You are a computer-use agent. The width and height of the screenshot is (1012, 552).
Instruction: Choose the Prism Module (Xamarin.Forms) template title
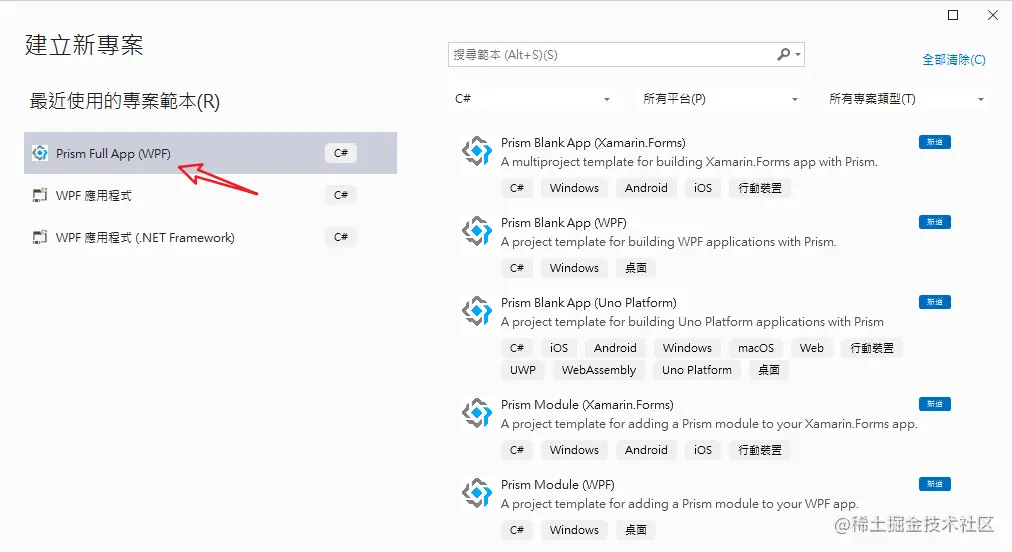587,405
